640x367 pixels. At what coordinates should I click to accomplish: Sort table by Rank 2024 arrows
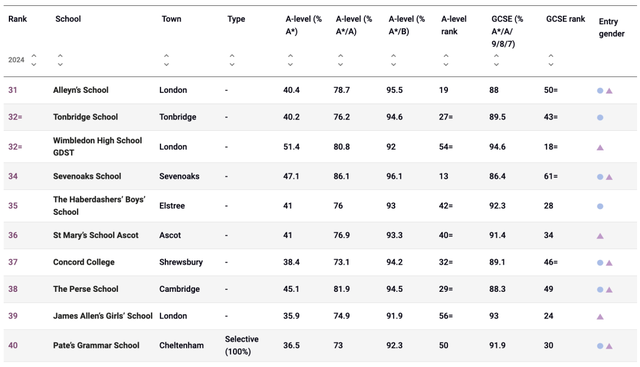pos(34,60)
